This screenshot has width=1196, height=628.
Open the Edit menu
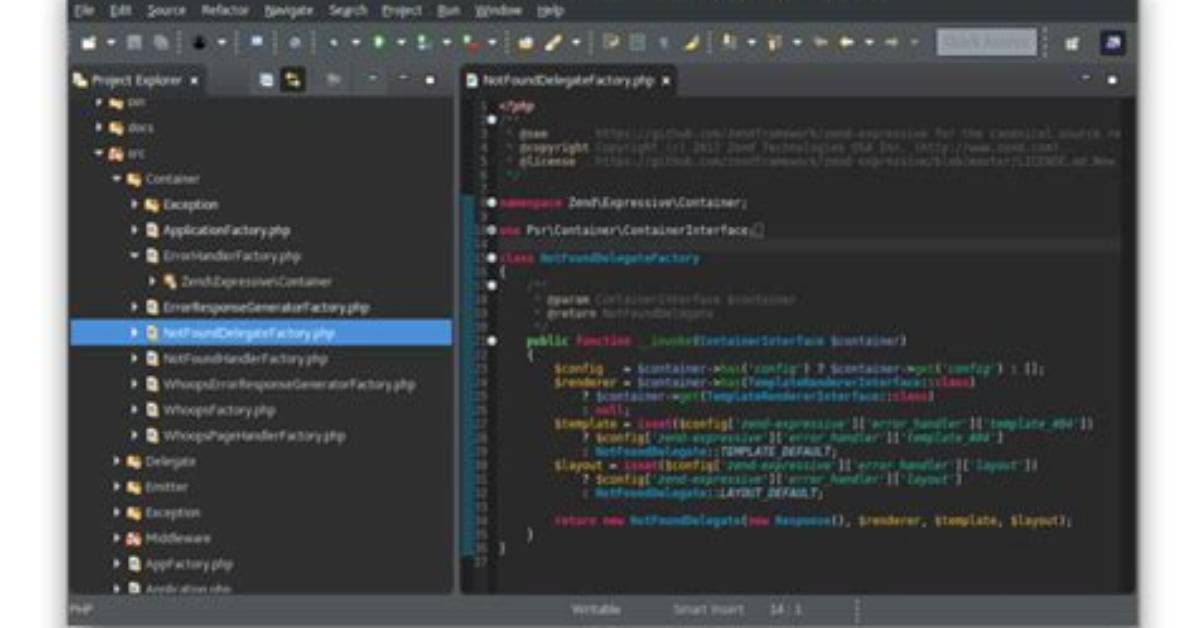(121, 11)
